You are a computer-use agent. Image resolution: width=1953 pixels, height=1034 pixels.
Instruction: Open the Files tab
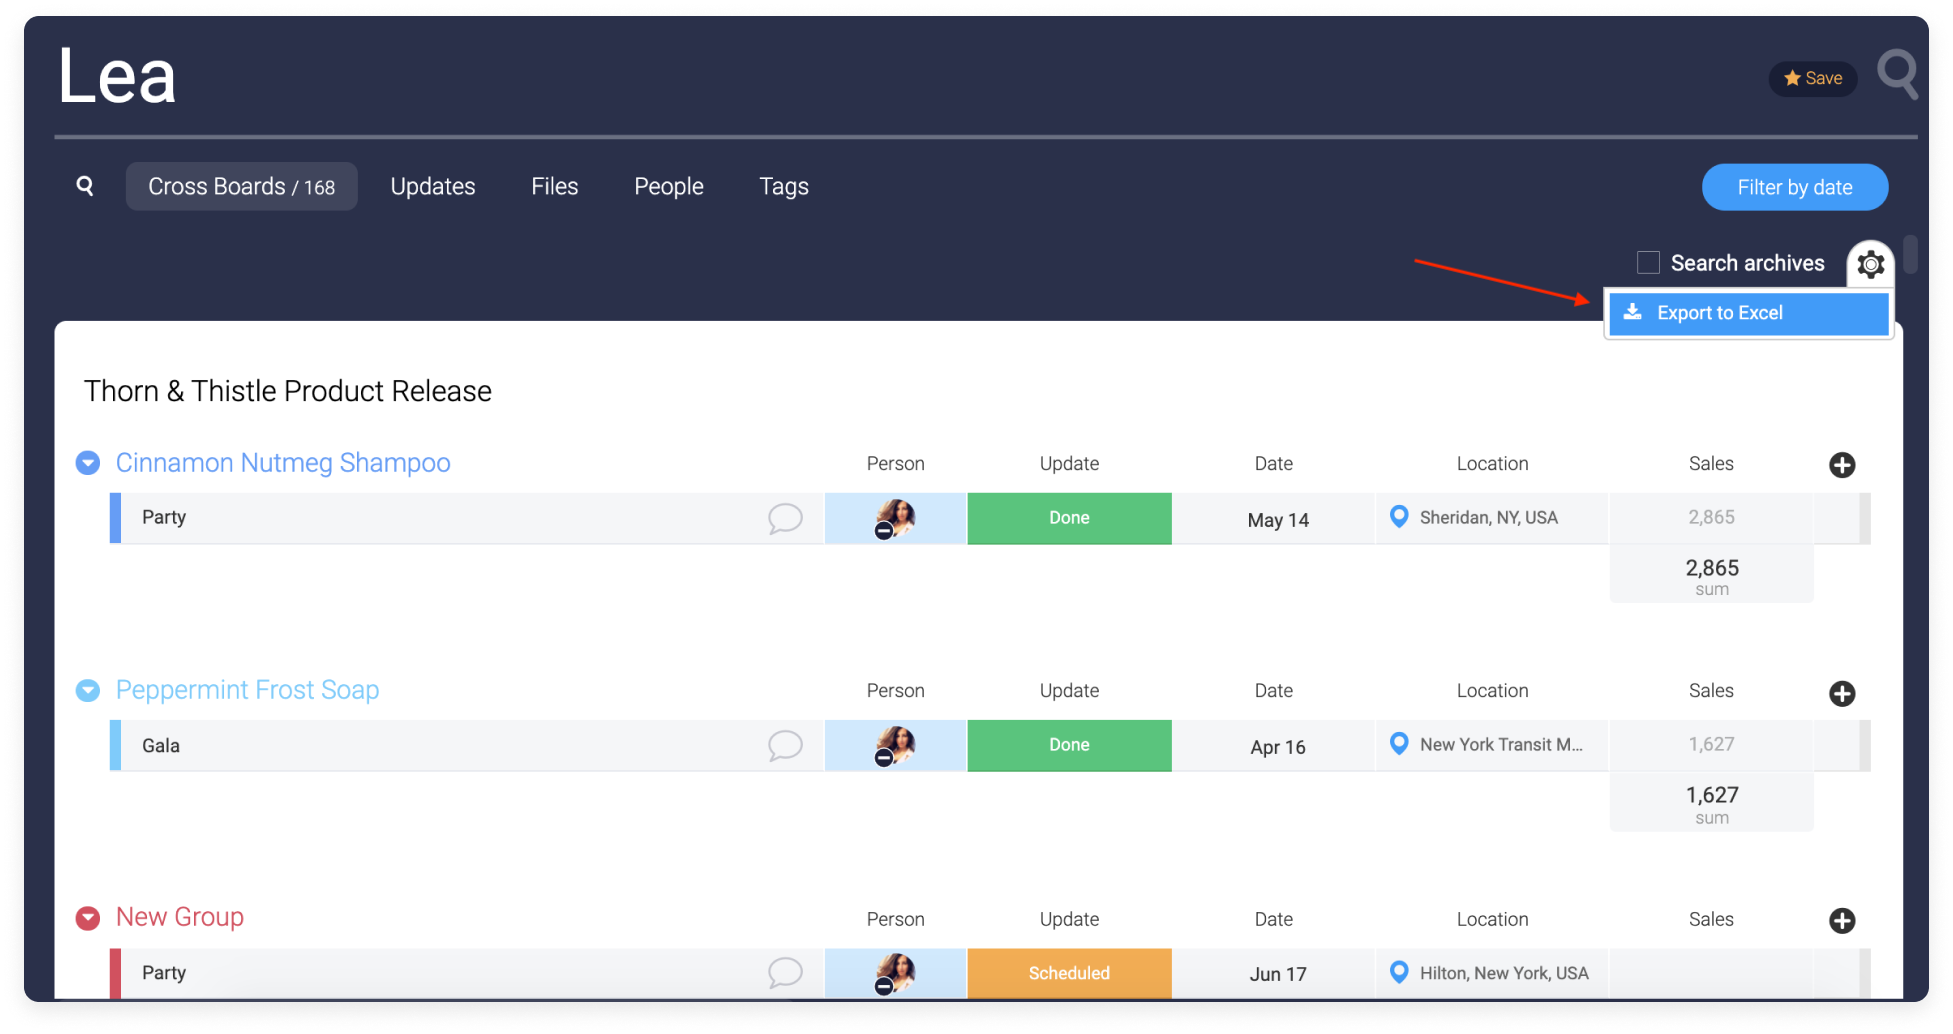click(x=554, y=187)
